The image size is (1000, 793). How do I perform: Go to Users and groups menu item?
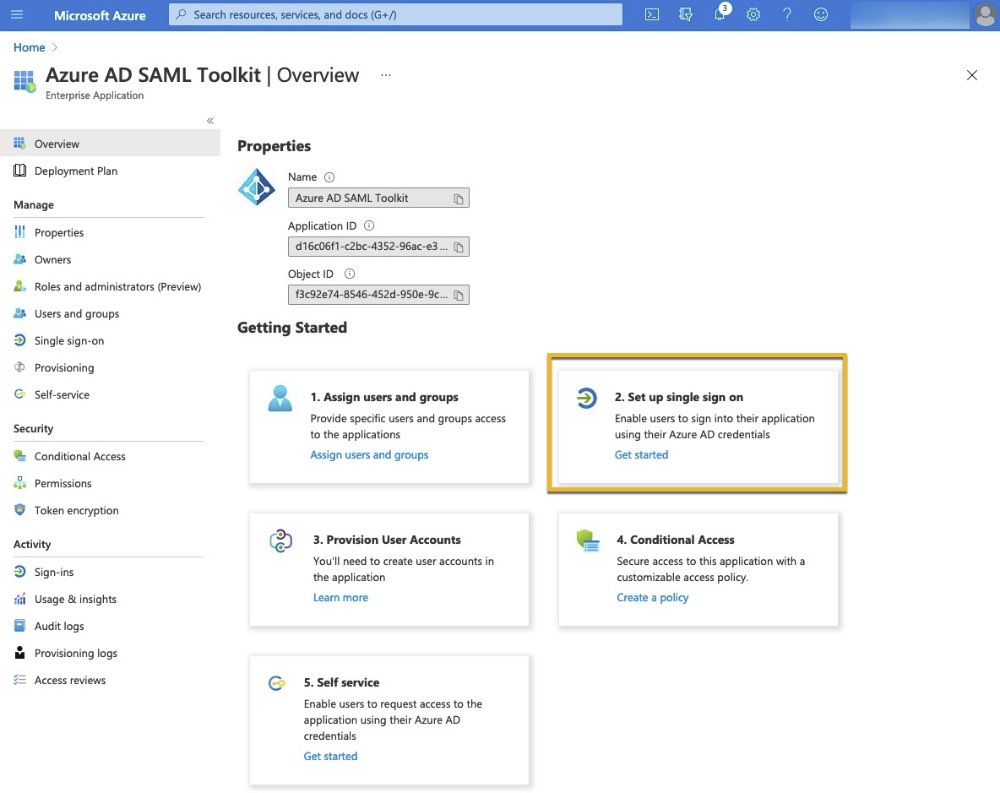click(76, 314)
